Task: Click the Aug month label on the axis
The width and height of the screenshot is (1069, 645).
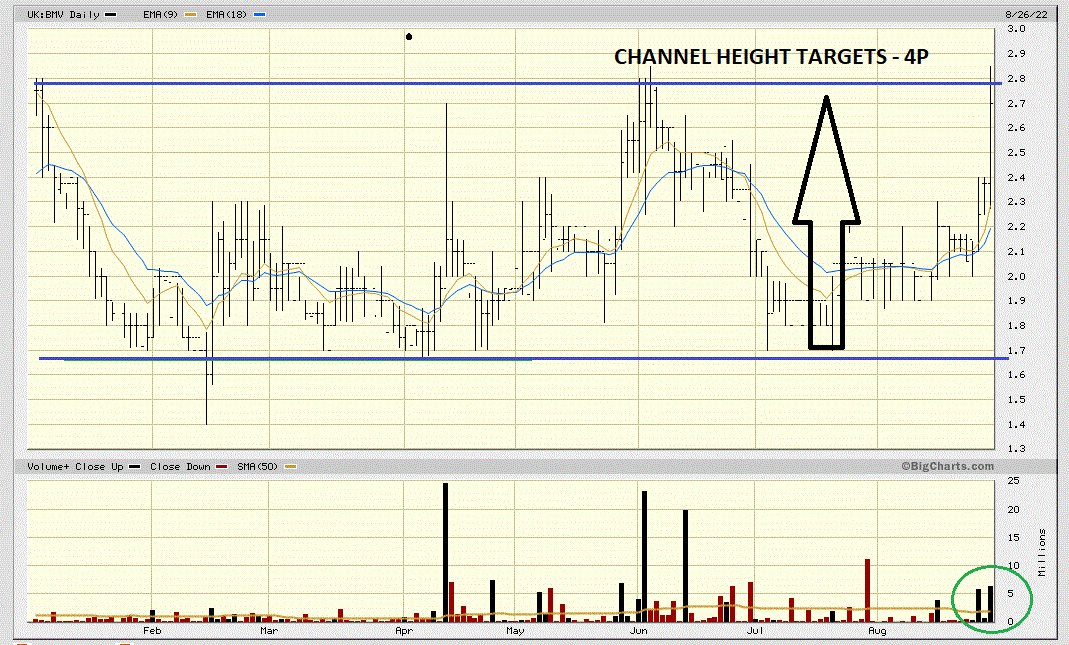Action: (877, 631)
